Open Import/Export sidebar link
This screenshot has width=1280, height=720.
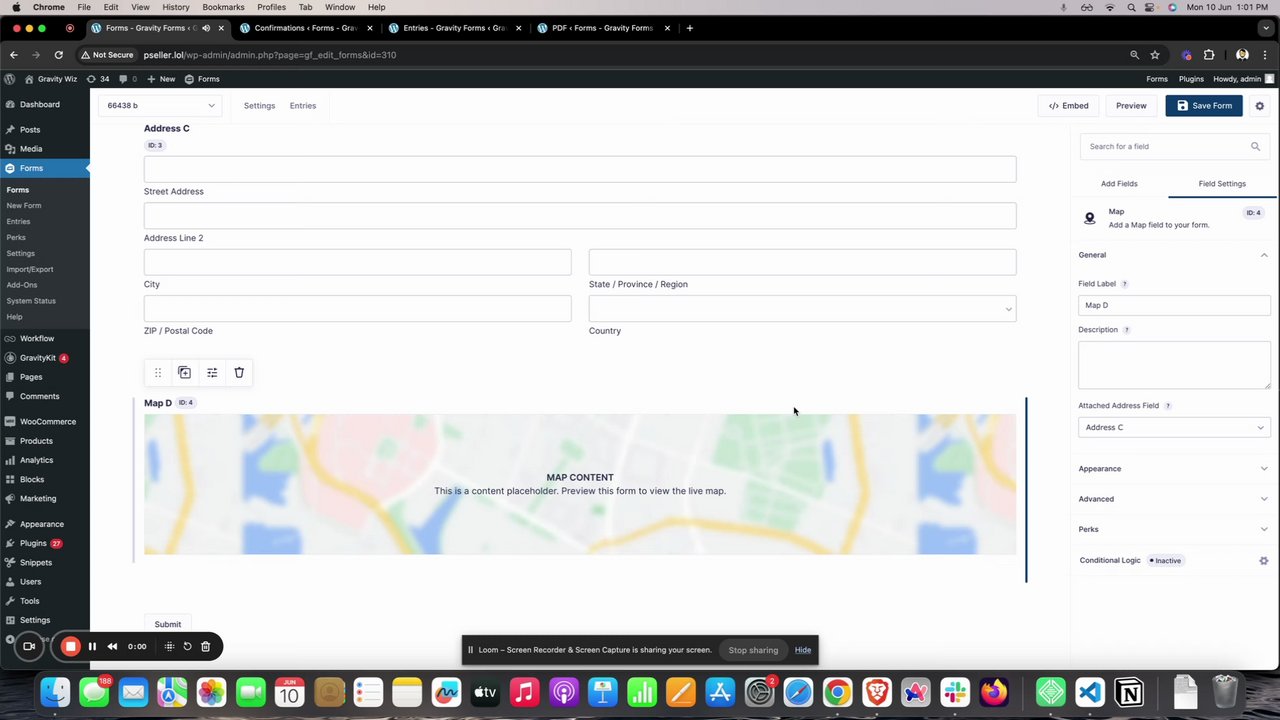click(x=30, y=269)
